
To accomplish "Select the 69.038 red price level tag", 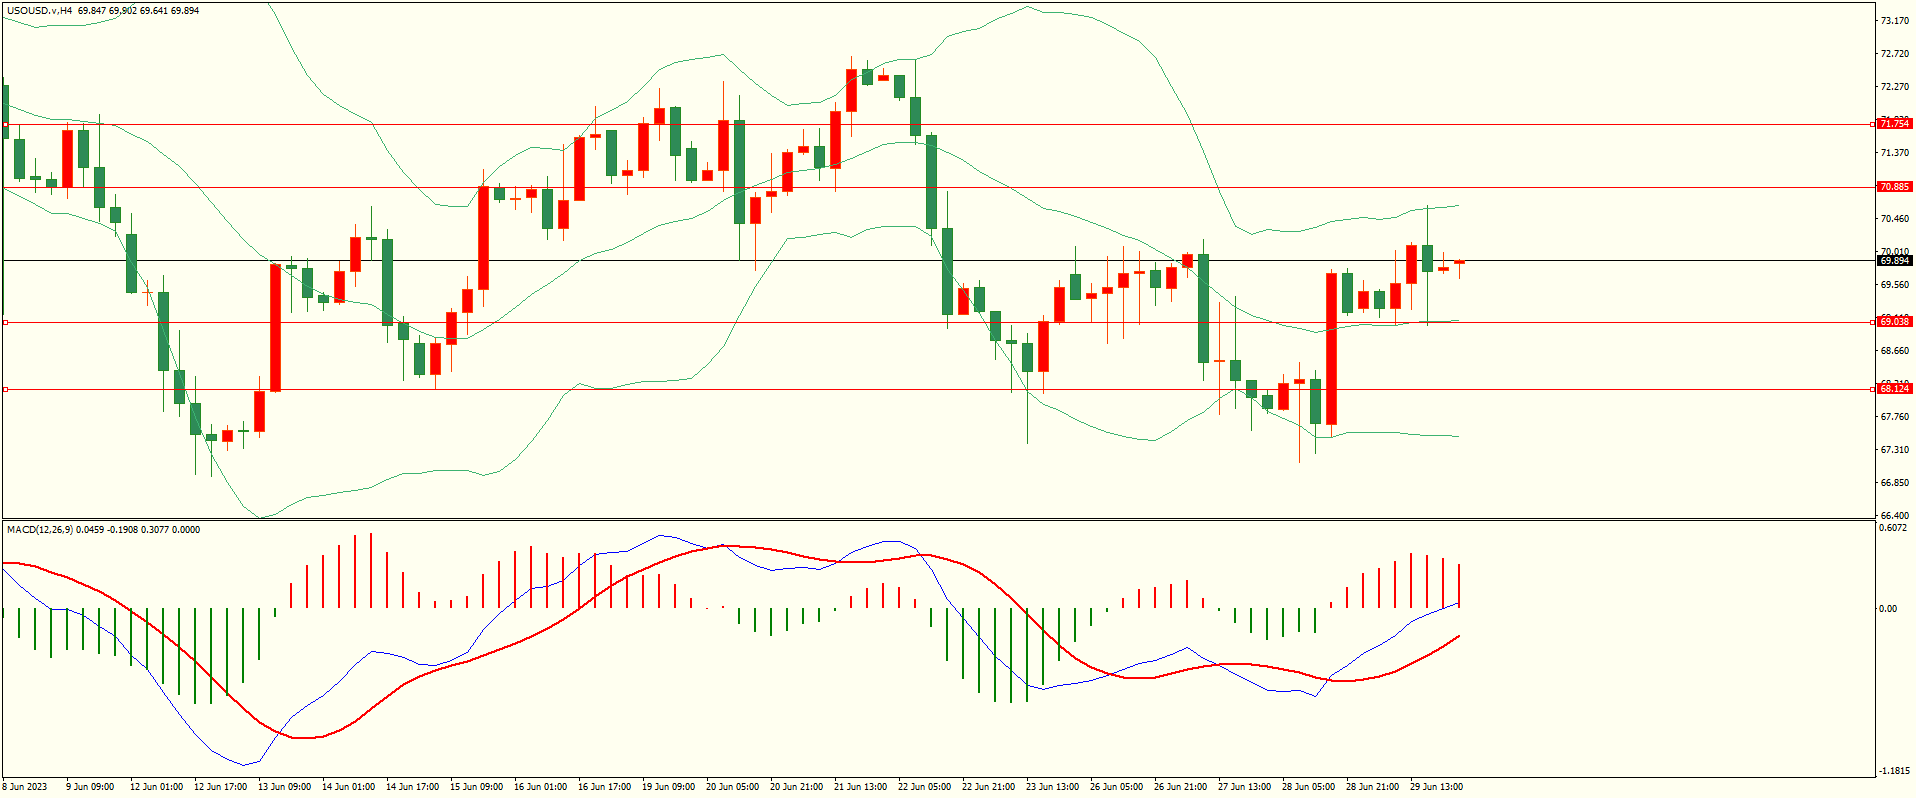I will tap(1894, 322).
